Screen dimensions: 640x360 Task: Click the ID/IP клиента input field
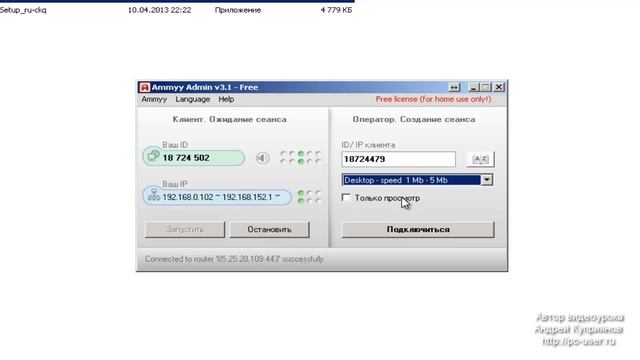coord(398,159)
